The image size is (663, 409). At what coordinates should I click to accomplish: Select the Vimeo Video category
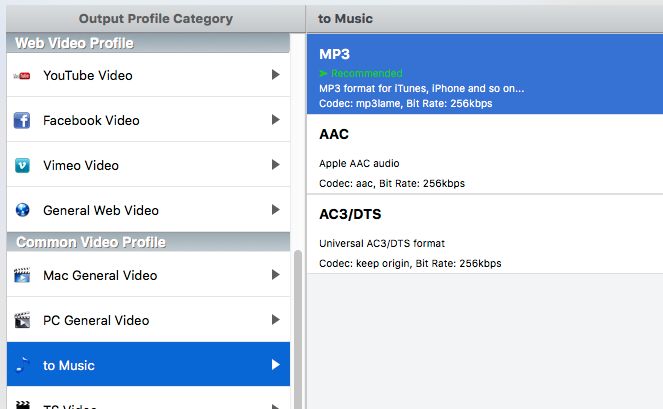coord(148,165)
